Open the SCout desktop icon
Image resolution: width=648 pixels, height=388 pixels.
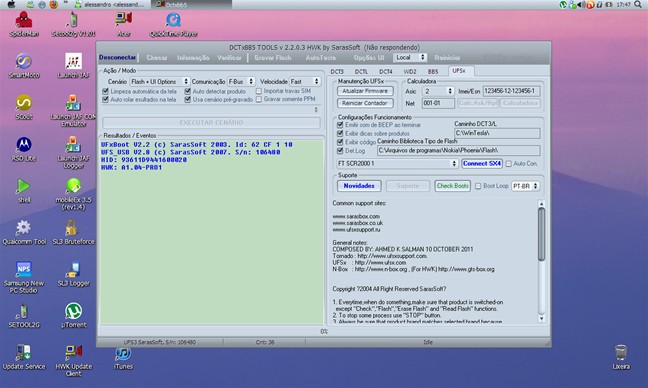pyautogui.click(x=24, y=107)
